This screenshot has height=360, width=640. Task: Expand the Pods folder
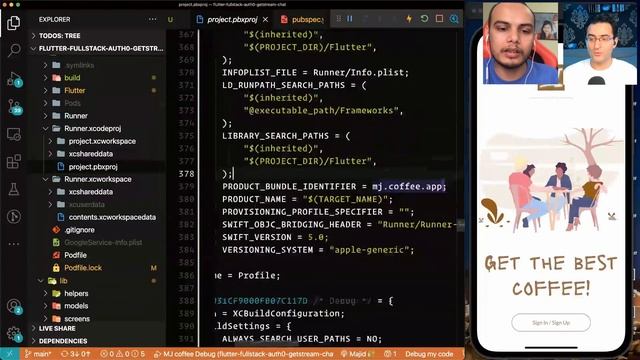[72, 103]
